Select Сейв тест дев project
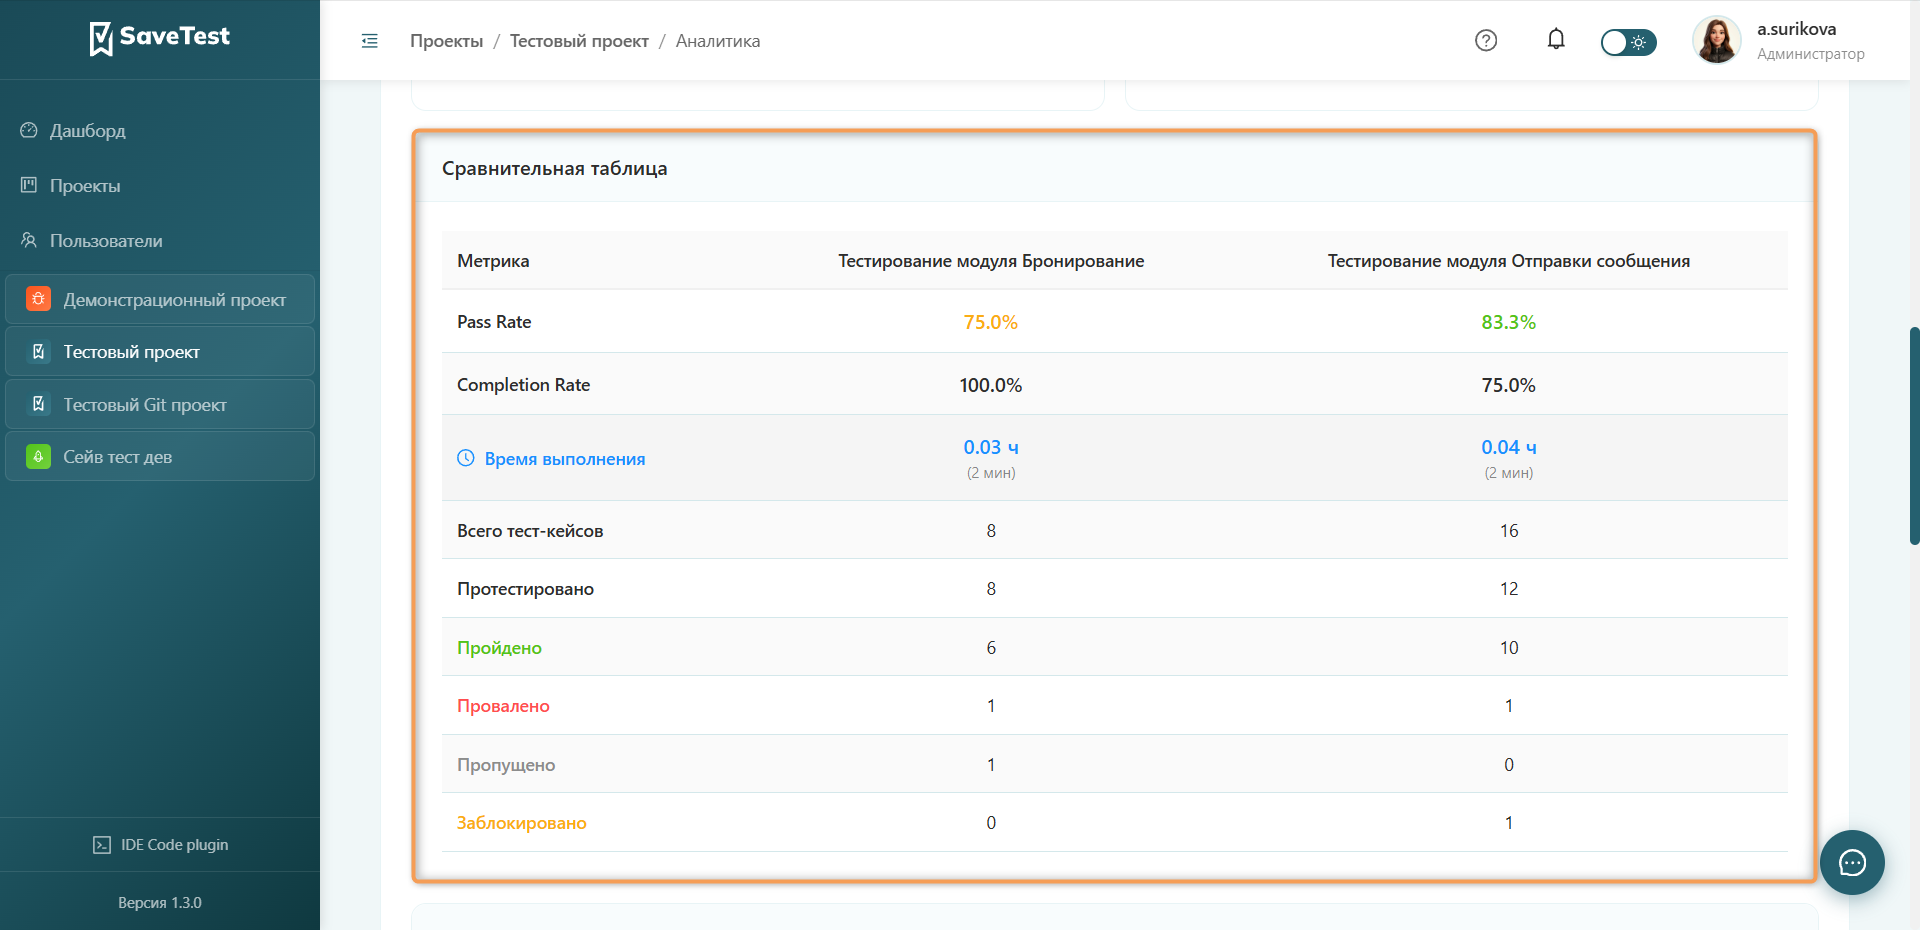The height and width of the screenshot is (930, 1920). point(160,457)
